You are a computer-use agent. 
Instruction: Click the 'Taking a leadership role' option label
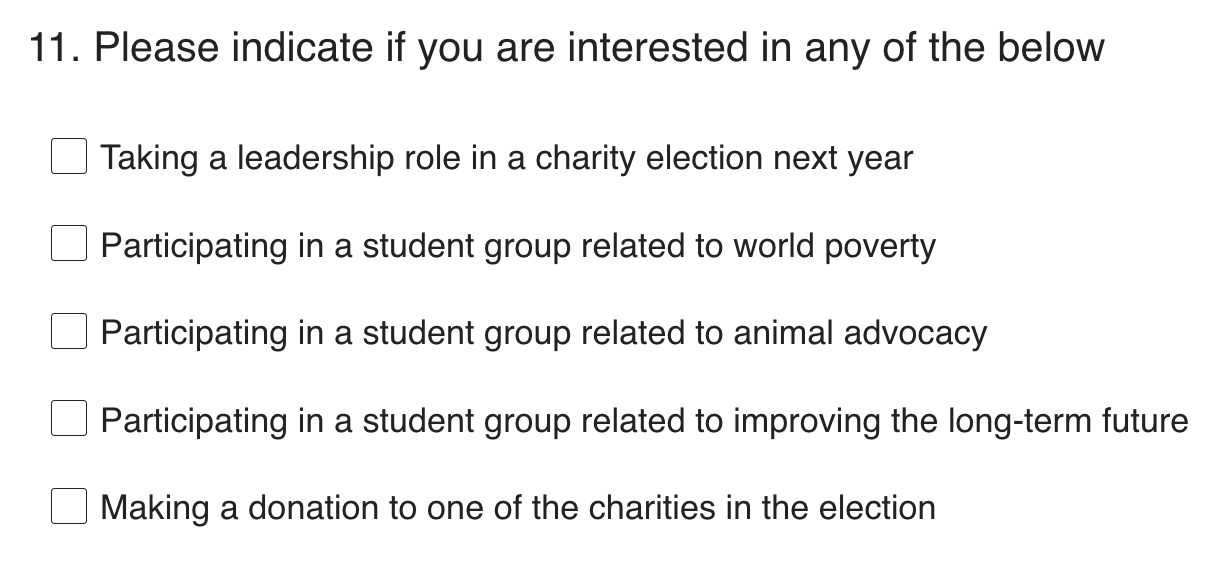pyautogui.click(x=506, y=158)
